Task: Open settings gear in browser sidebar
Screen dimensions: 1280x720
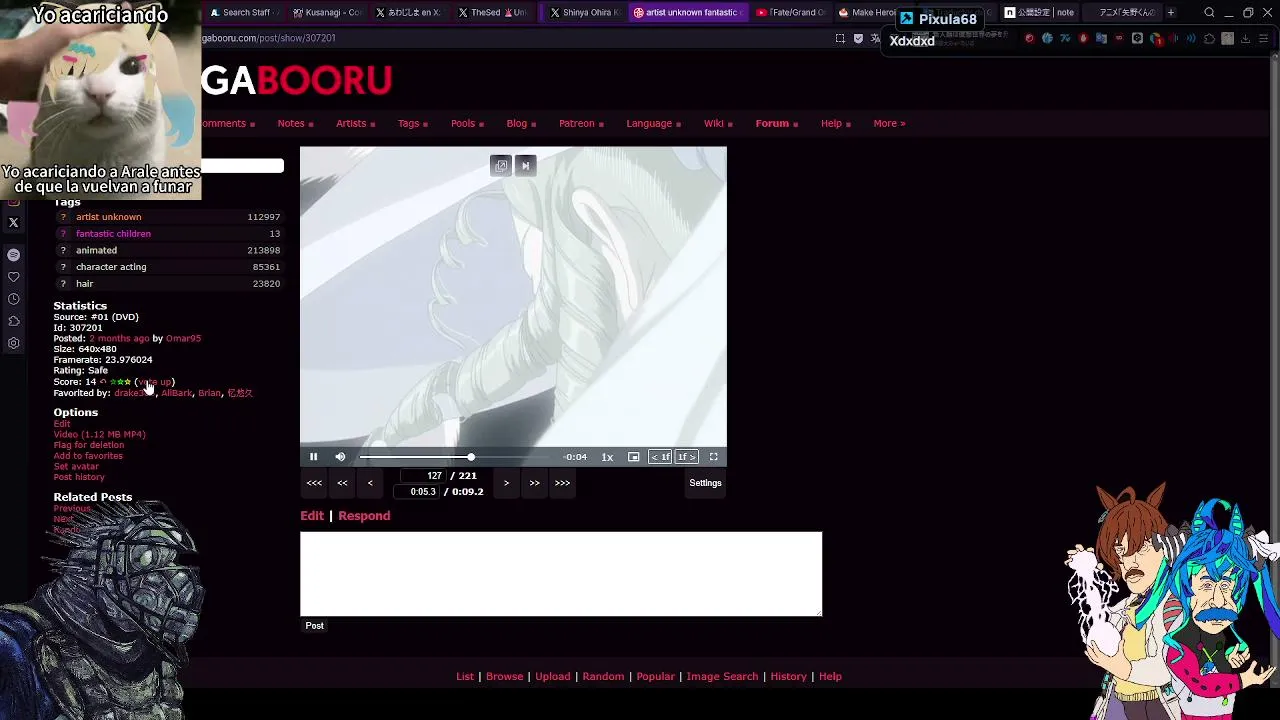Action: (14, 343)
